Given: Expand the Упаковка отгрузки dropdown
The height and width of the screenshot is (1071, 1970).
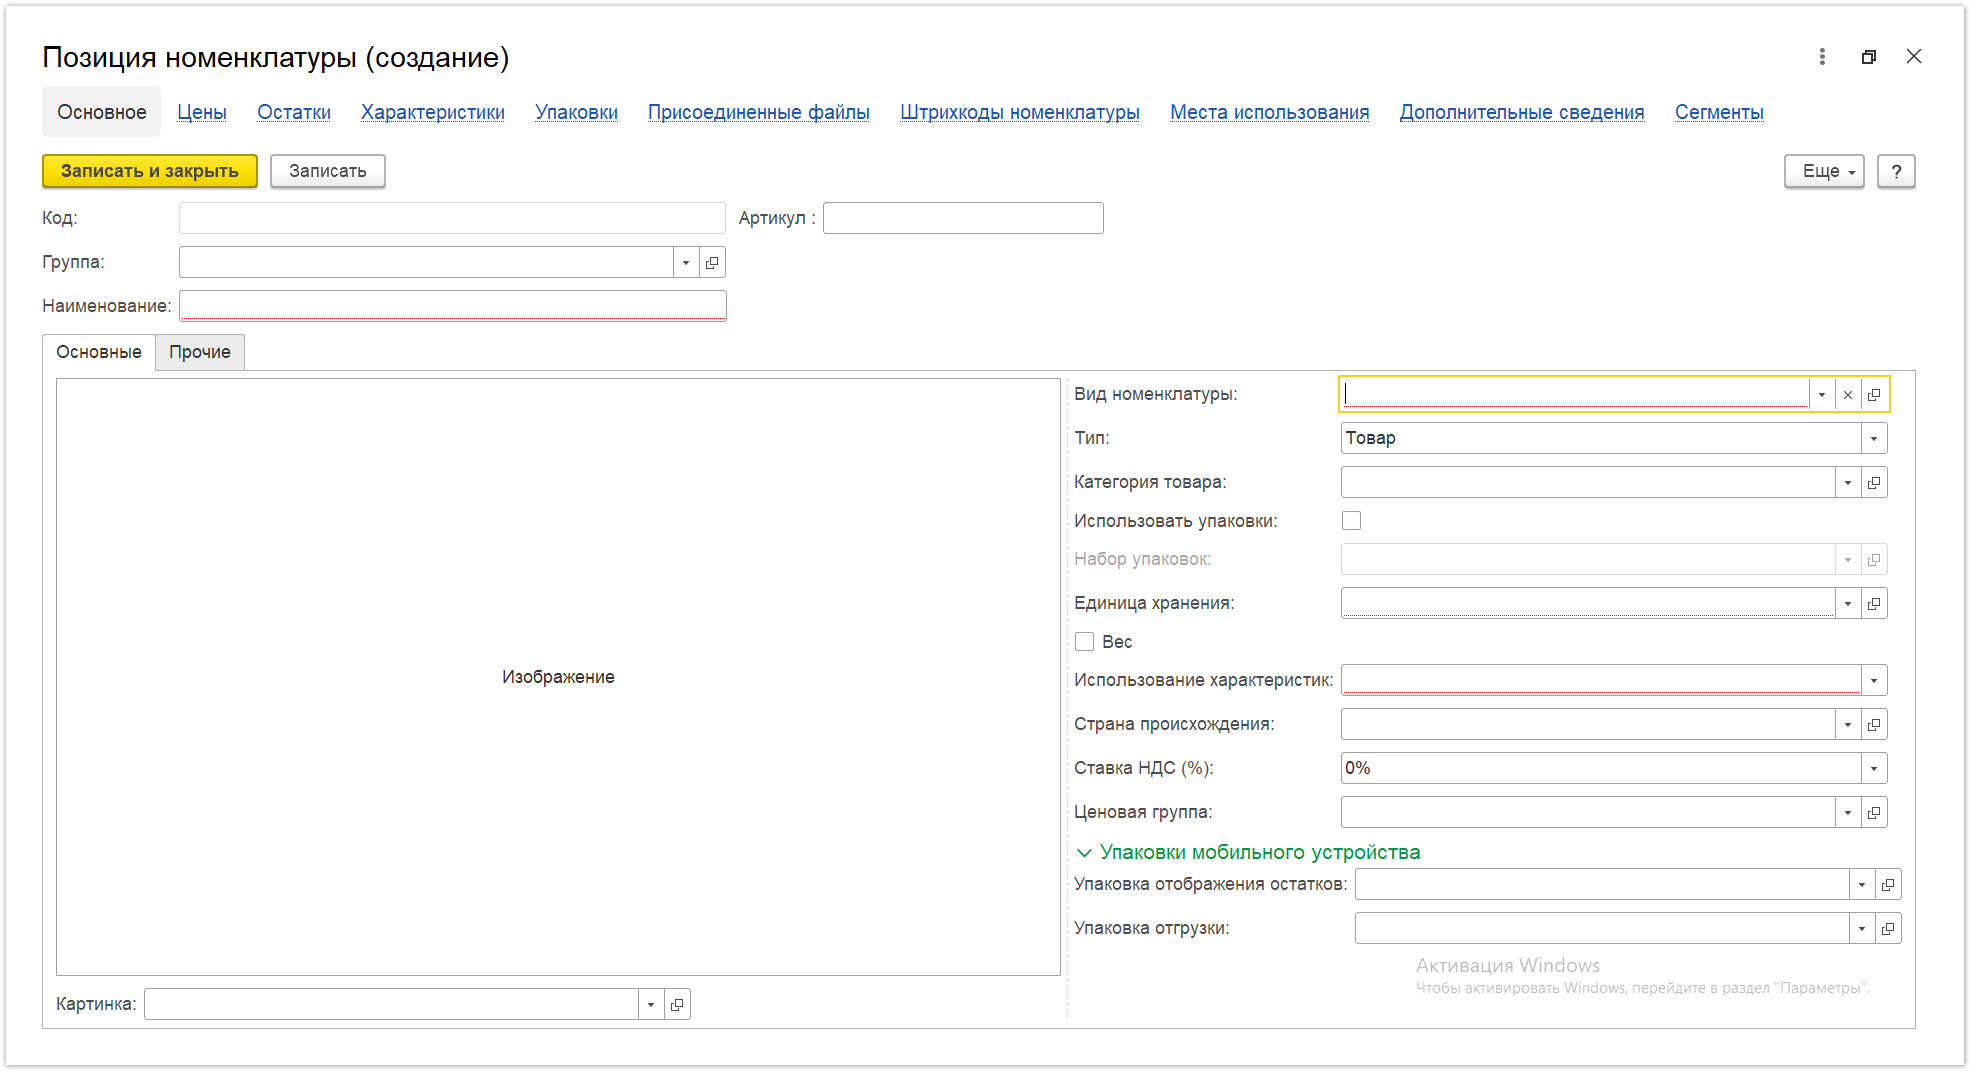Looking at the screenshot, I should [1862, 929].
